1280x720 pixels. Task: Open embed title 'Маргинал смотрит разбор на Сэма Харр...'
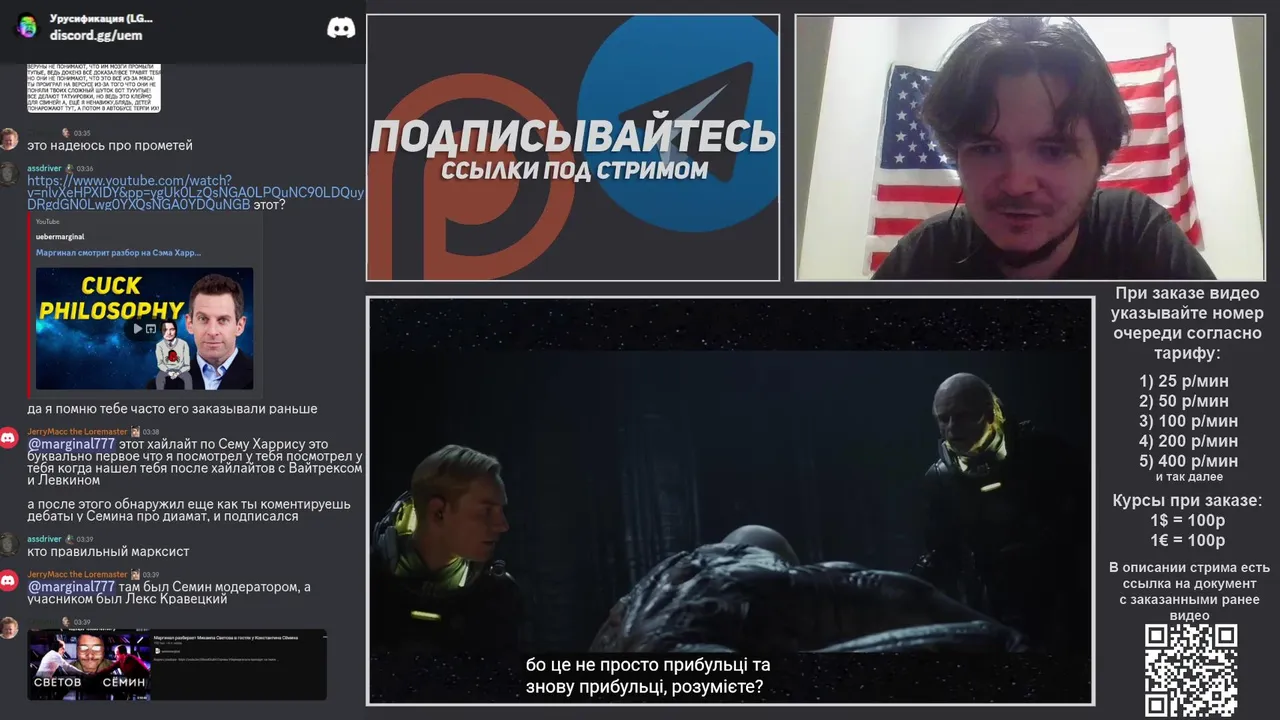[118, 253]
